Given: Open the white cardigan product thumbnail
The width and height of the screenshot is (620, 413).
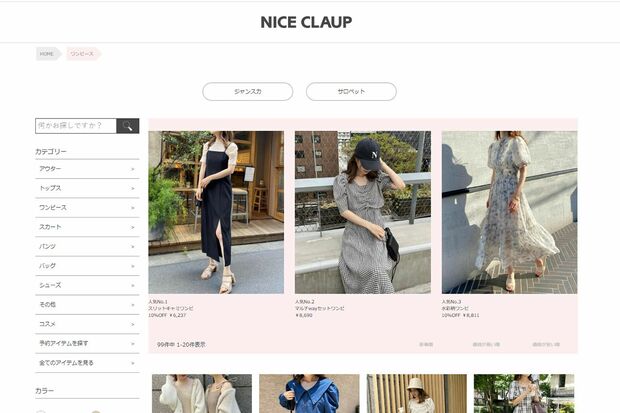Looking at the screenshot, I should 202,394.
